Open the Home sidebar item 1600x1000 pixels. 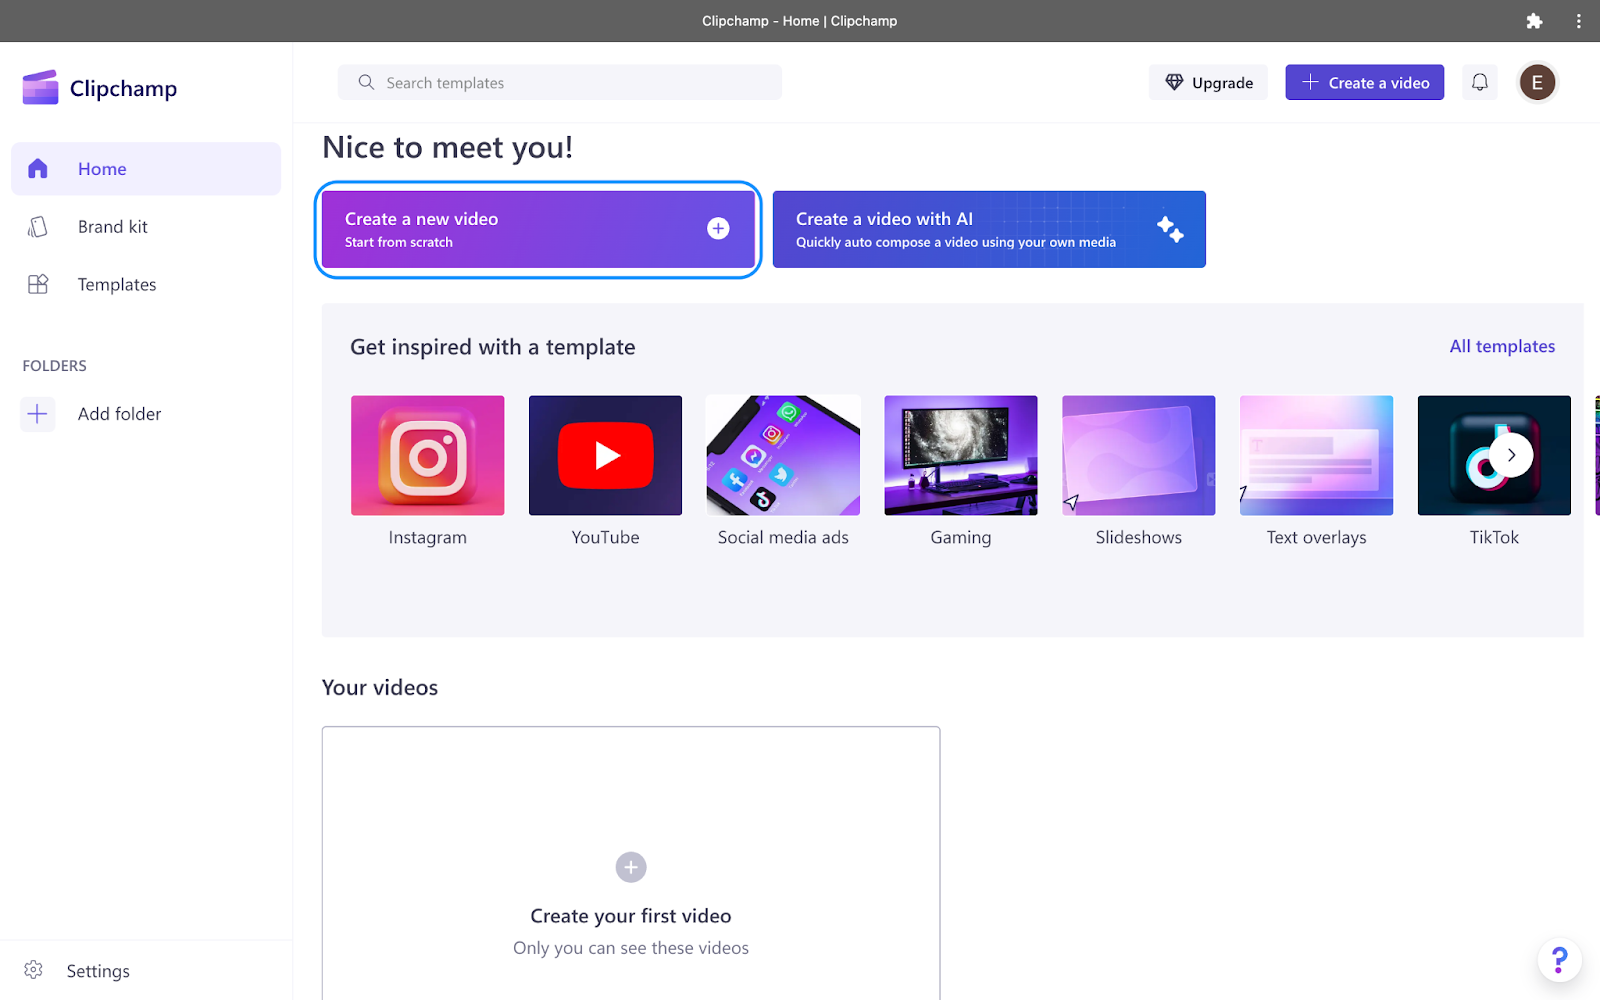(146, 169)
